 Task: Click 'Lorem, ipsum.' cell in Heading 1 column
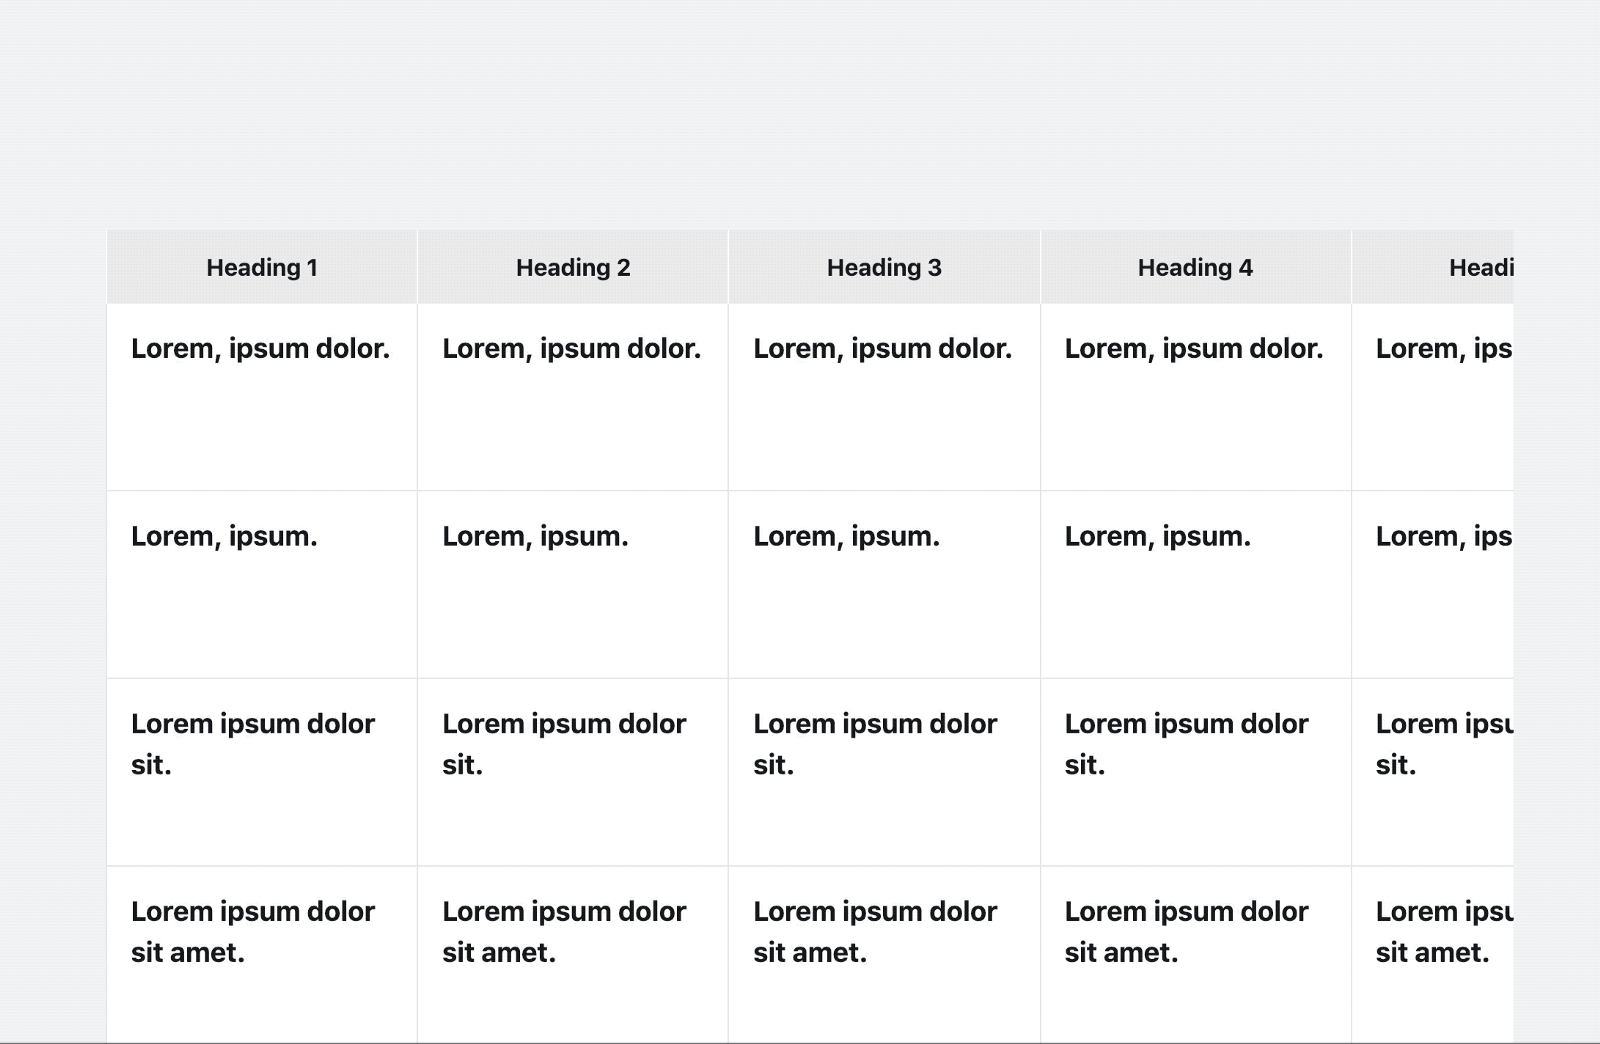224,537
